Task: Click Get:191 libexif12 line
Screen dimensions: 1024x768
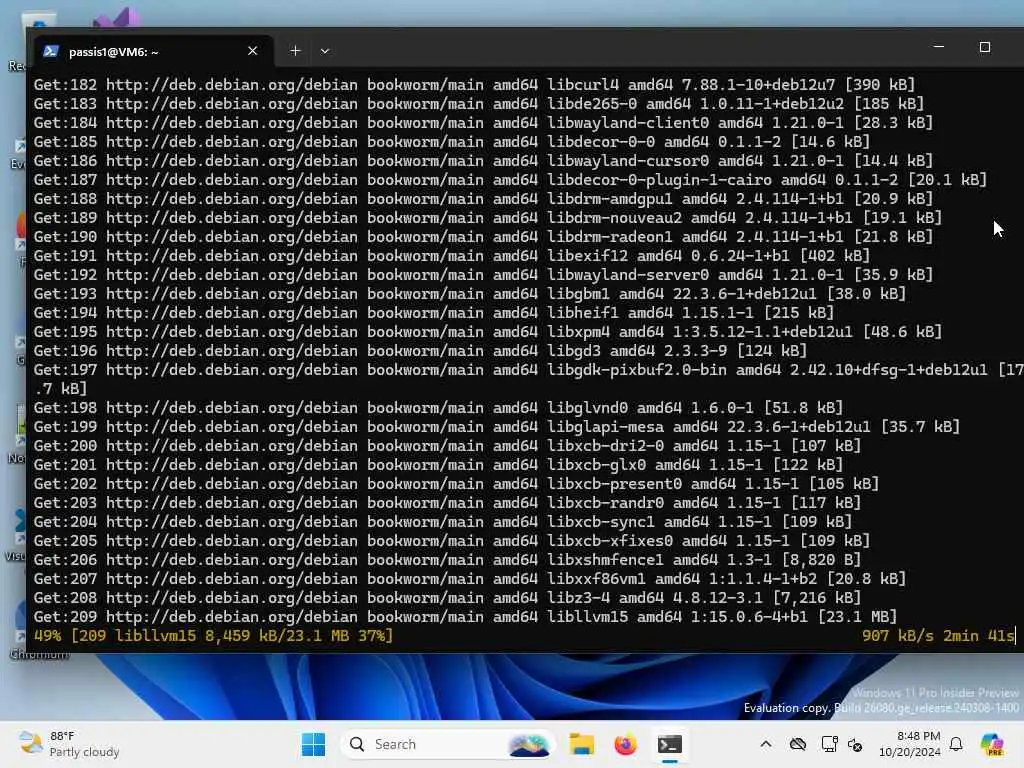Action: point(452,255)
